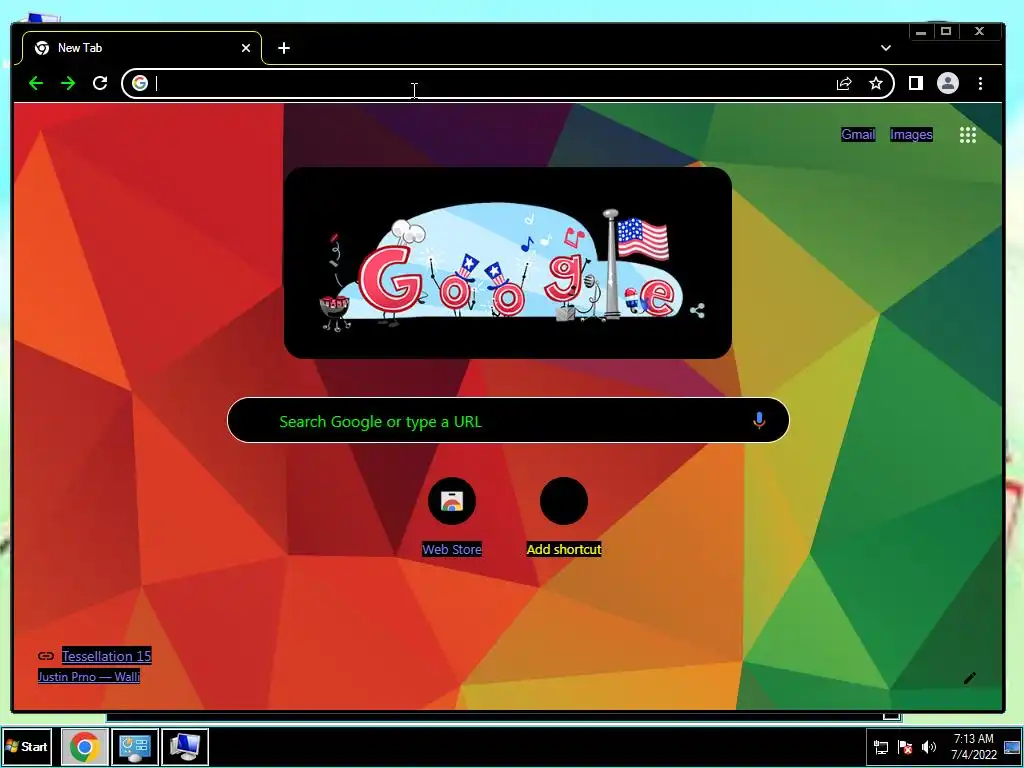Bookmark this tab with the star icon

[x=876, y=83]
